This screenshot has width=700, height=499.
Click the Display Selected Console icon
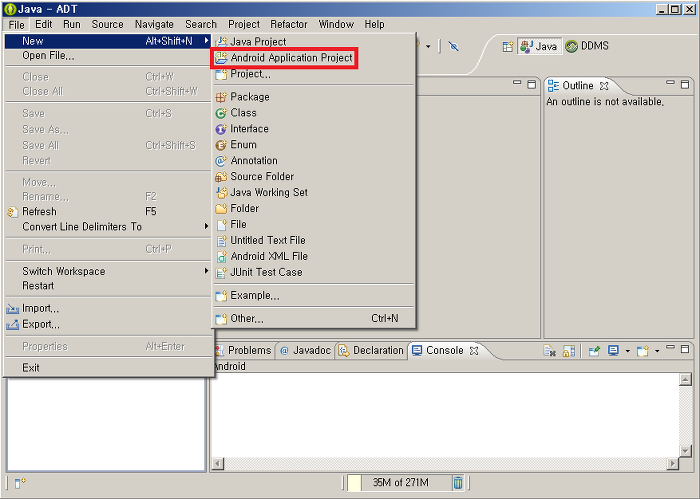pyautogui.click(x=613, y=351)
